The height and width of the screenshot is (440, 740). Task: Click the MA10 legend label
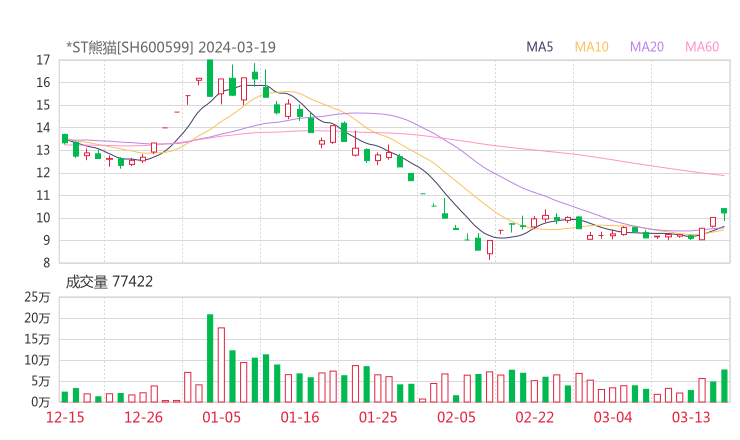(591, 47)
